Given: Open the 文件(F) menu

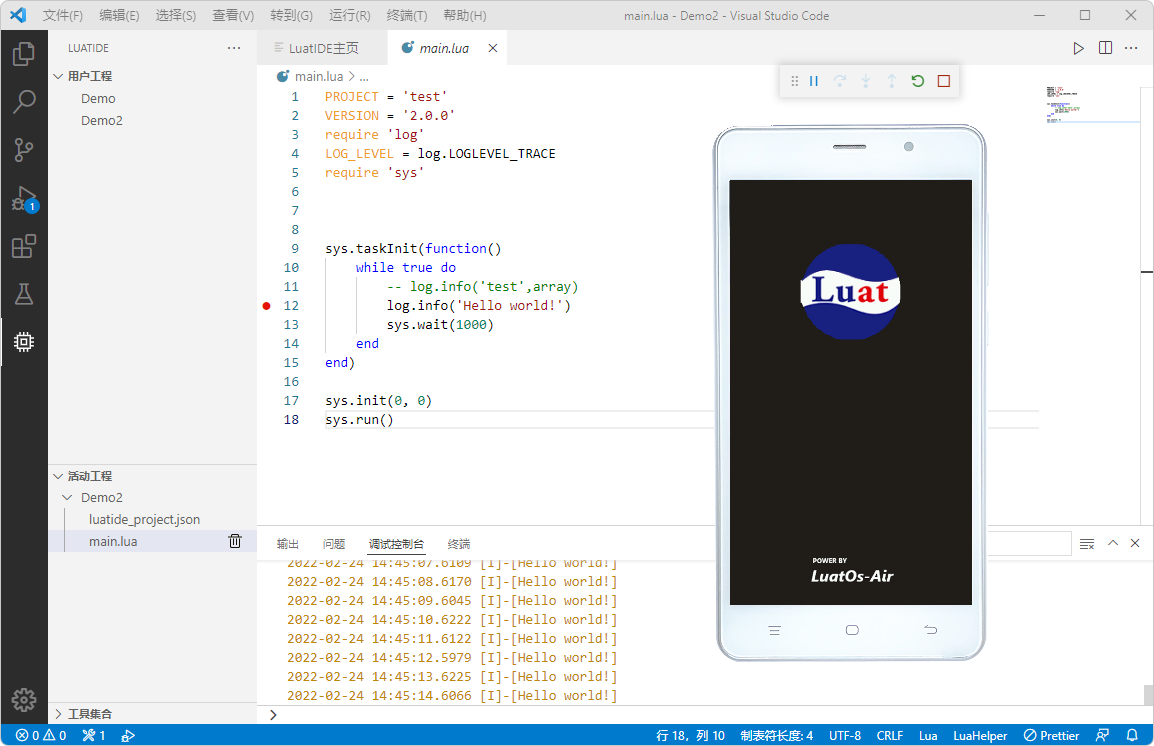Looking at the screenshot, I should (63, 15).
